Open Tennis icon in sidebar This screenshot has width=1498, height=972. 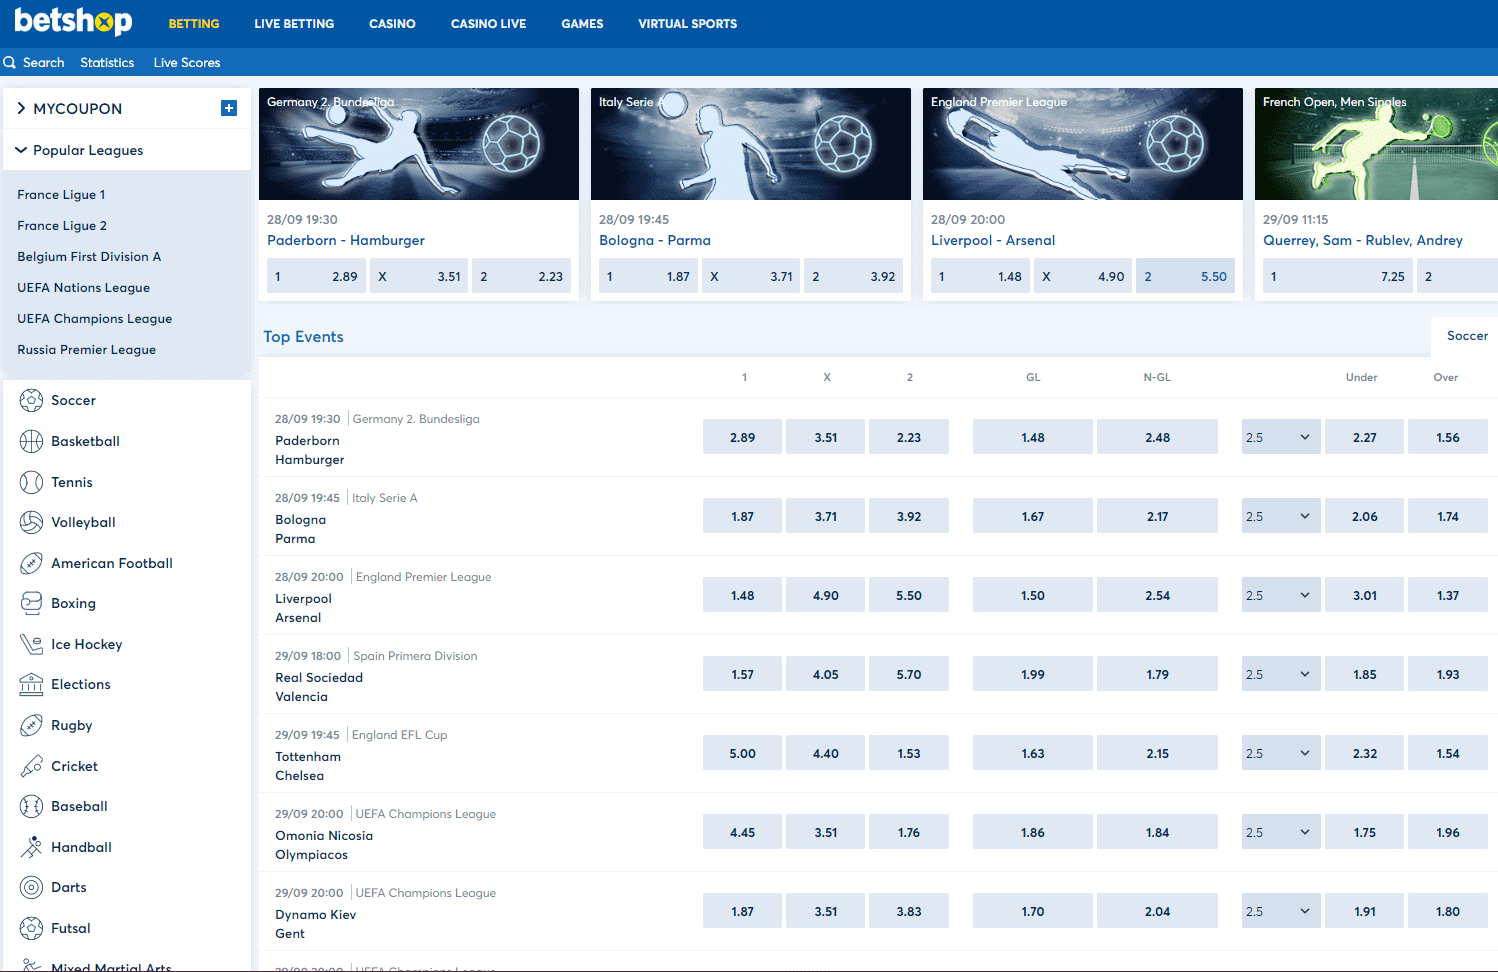coord(31,482)
